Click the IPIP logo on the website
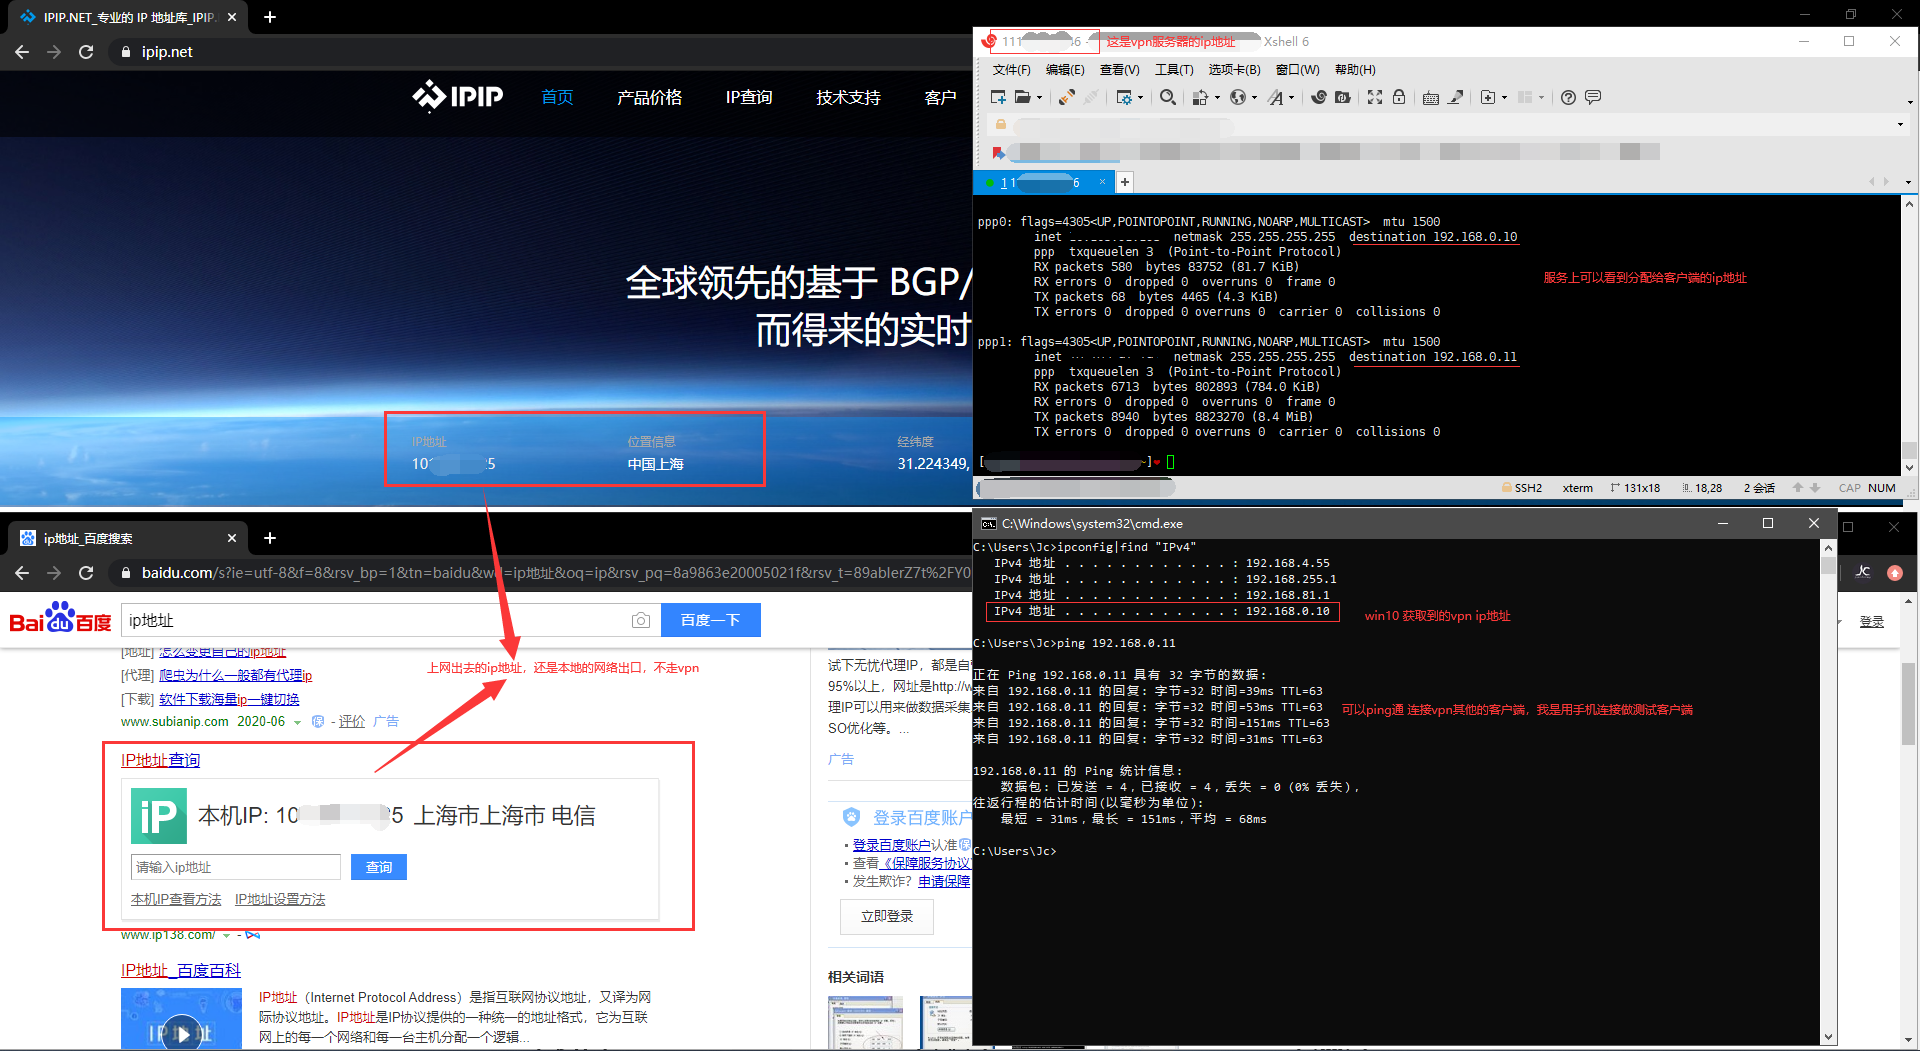 (x=458, y=96)
